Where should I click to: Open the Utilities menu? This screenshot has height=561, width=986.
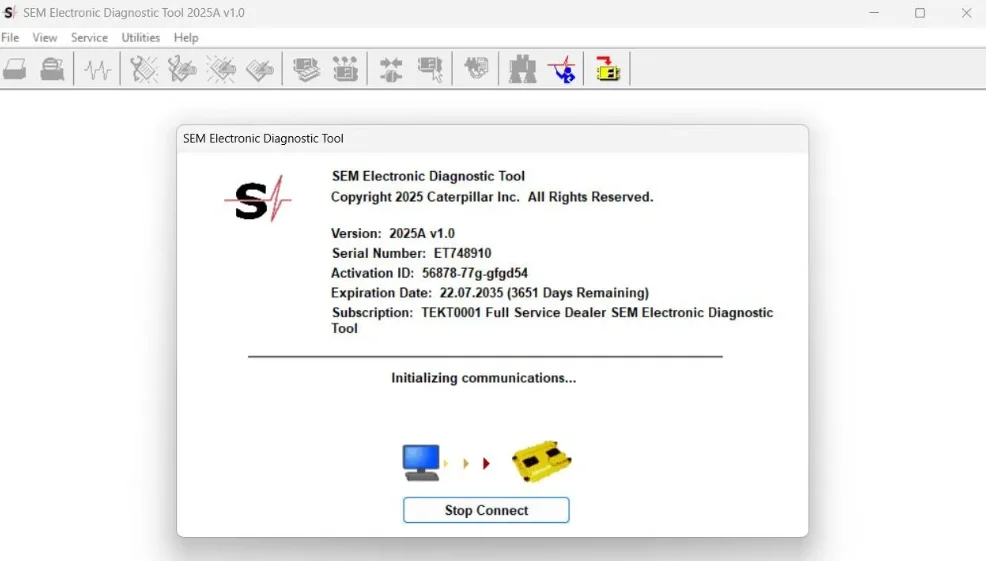[x=141, y=37]
